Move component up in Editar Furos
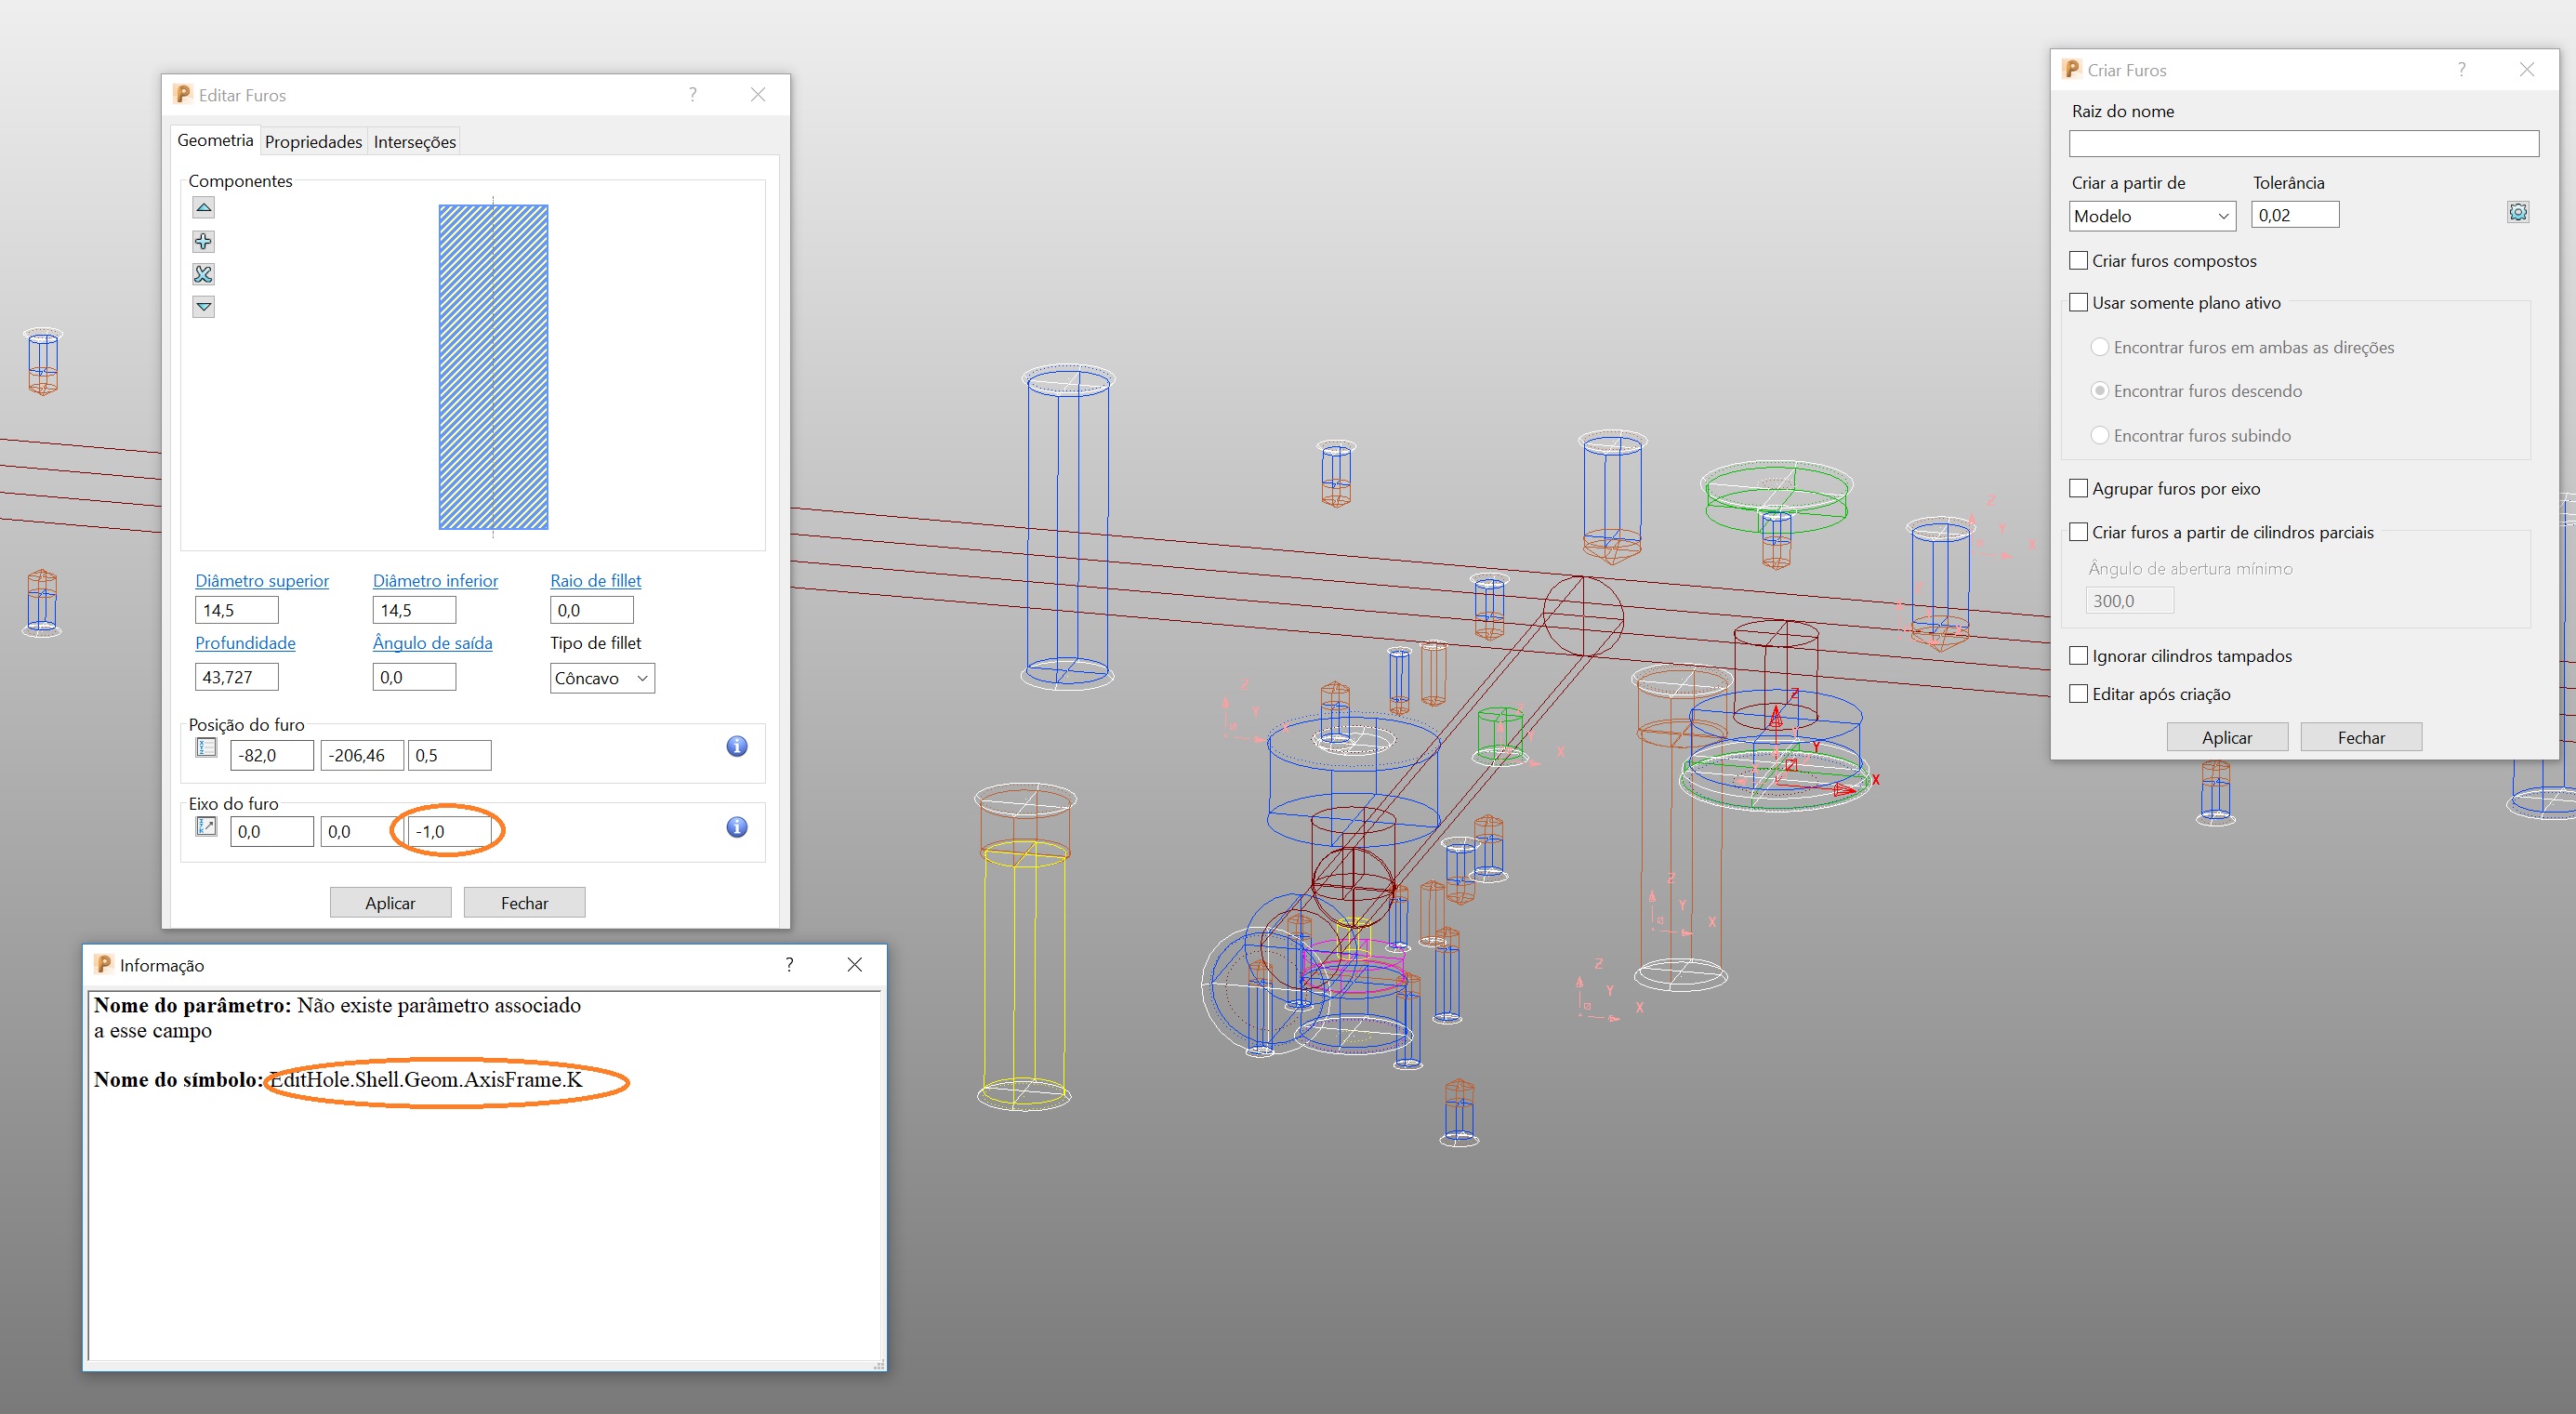This screenshot has height=1414, width=2576. pos(203,208)
